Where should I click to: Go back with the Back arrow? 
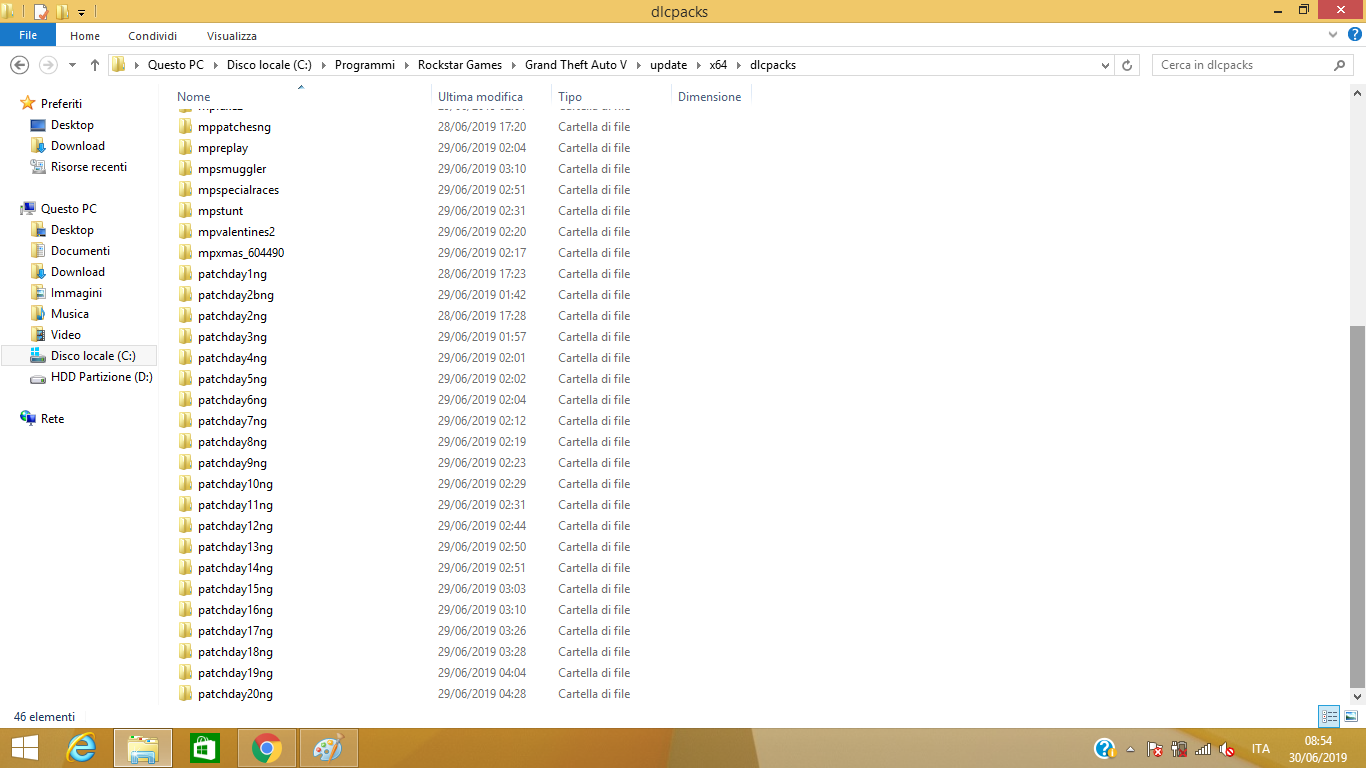(x=19, y=65)
